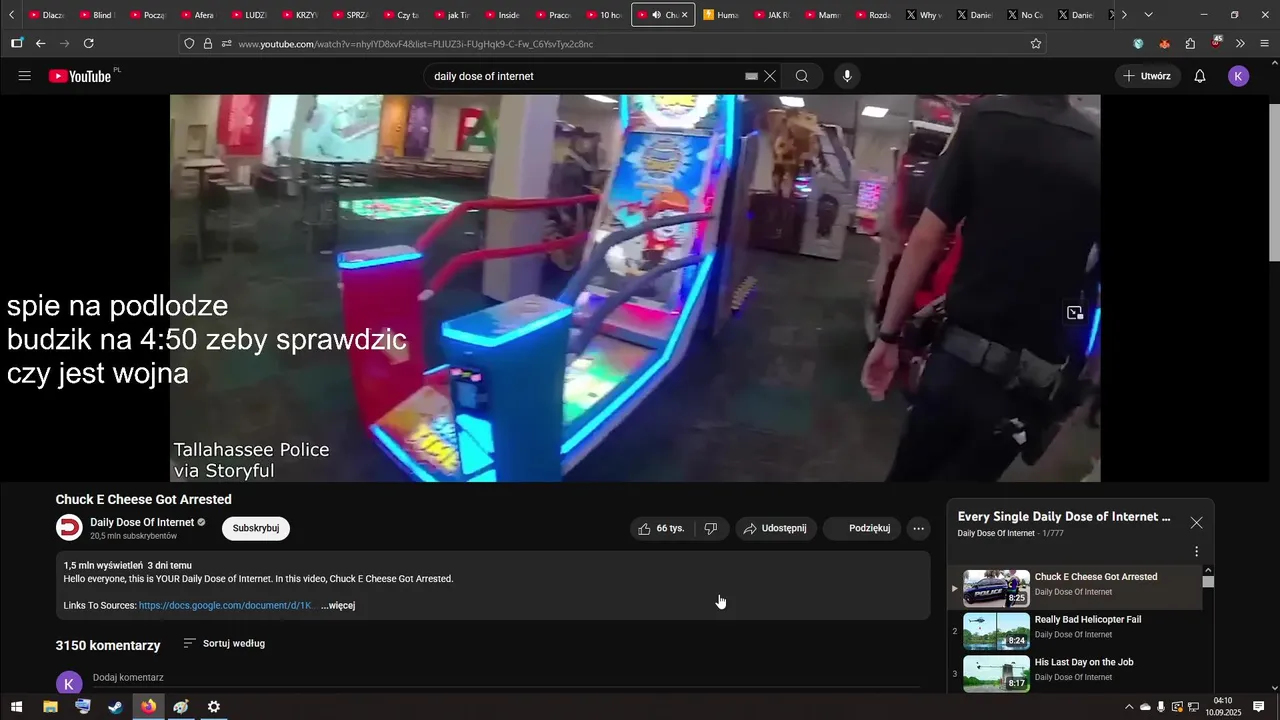Click the browser address bar URL
The width and height of the screenshot is (1280, 720).
pos(416,43)
